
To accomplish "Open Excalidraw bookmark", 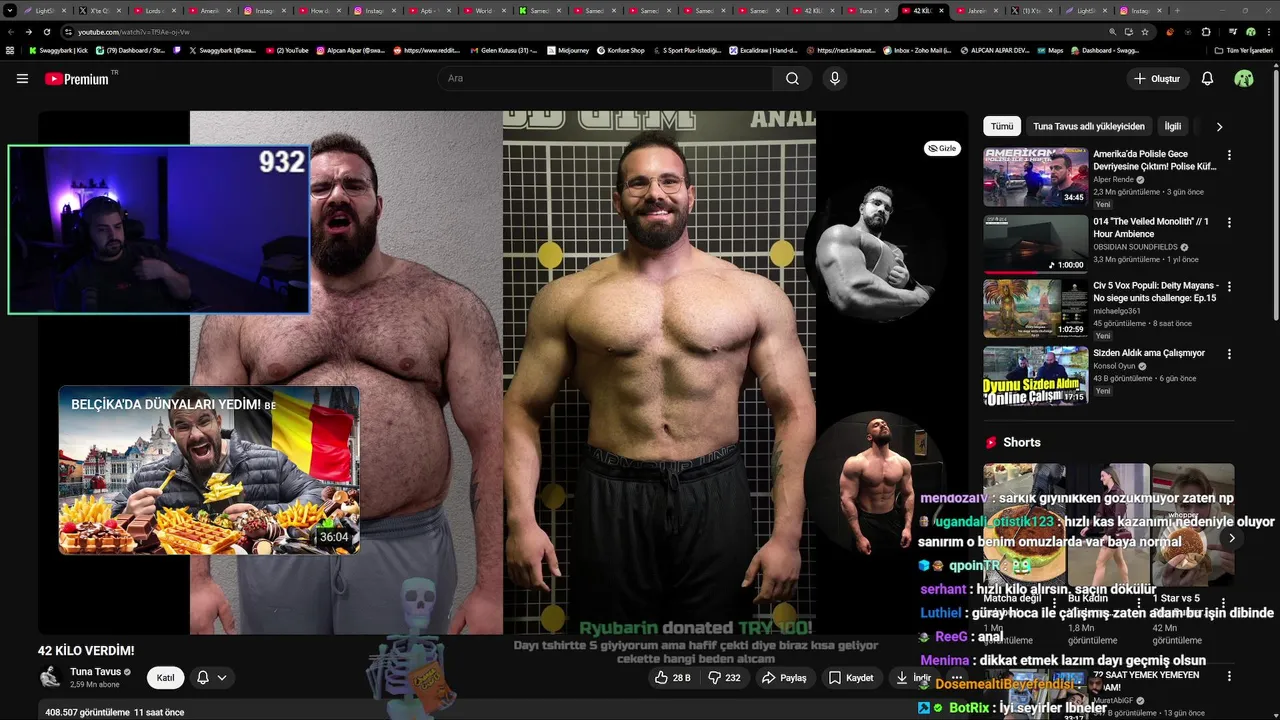I will click(x=761, y=50).
